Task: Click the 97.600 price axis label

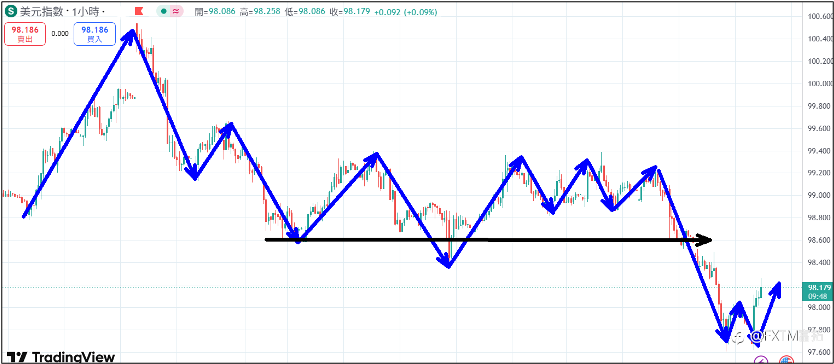Action: tap(819, 352)
